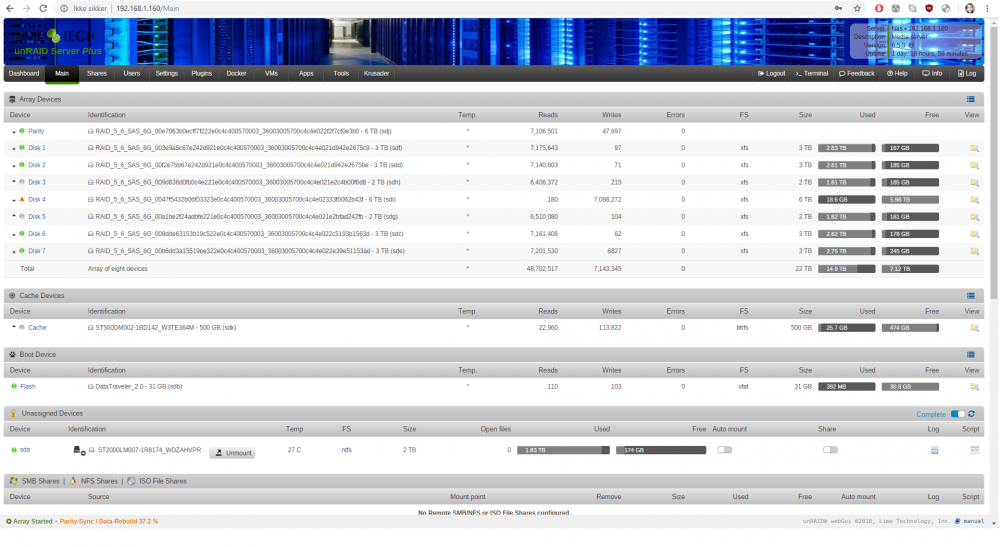Unmount the ST2000LM007 drive
This screenshot has width=1000, height=547.
click(233, 453)
